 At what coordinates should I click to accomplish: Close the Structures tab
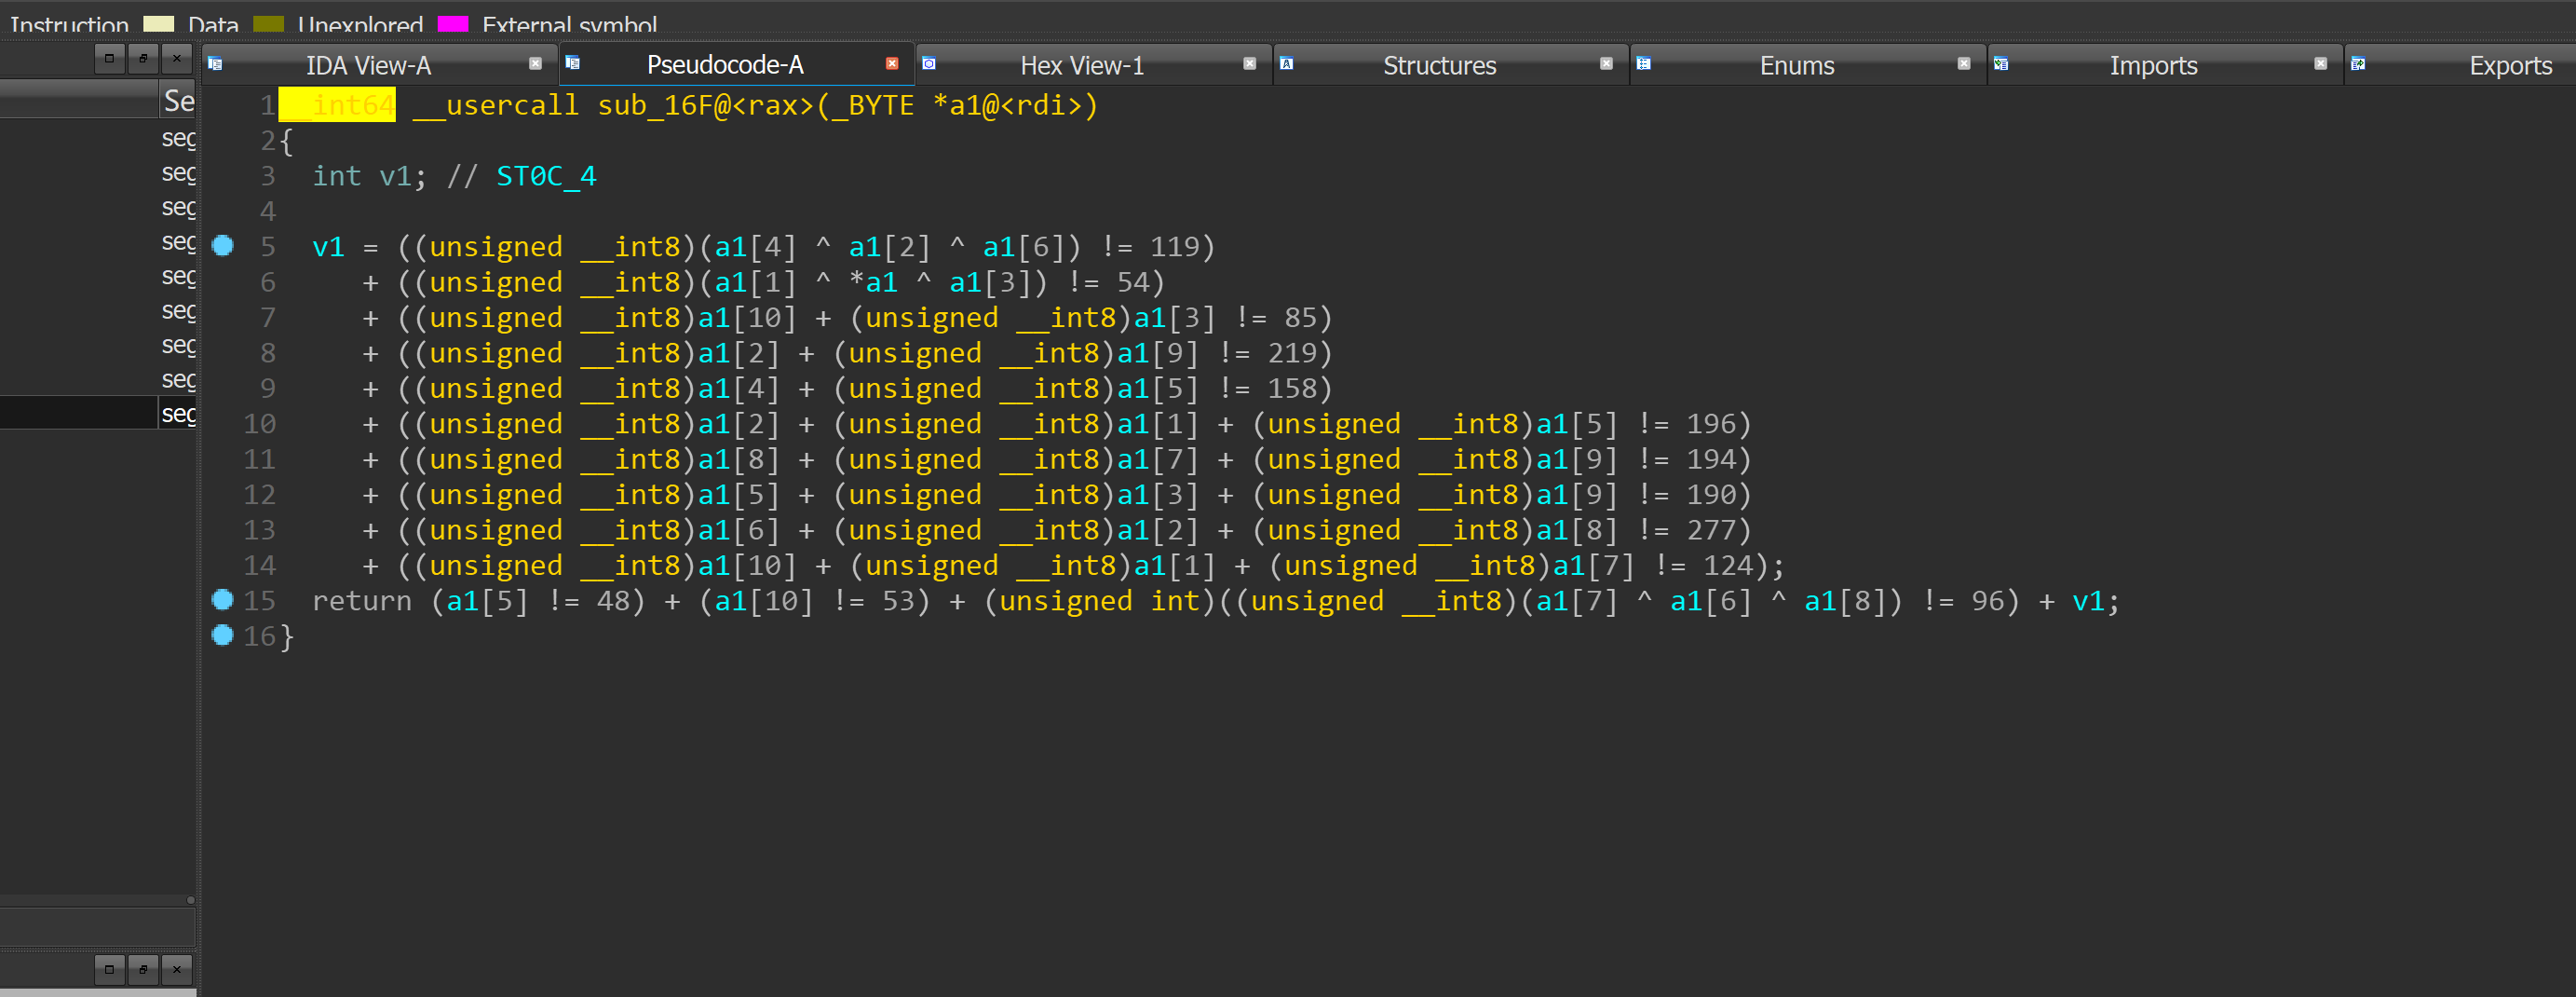[x=1607, y=64]
